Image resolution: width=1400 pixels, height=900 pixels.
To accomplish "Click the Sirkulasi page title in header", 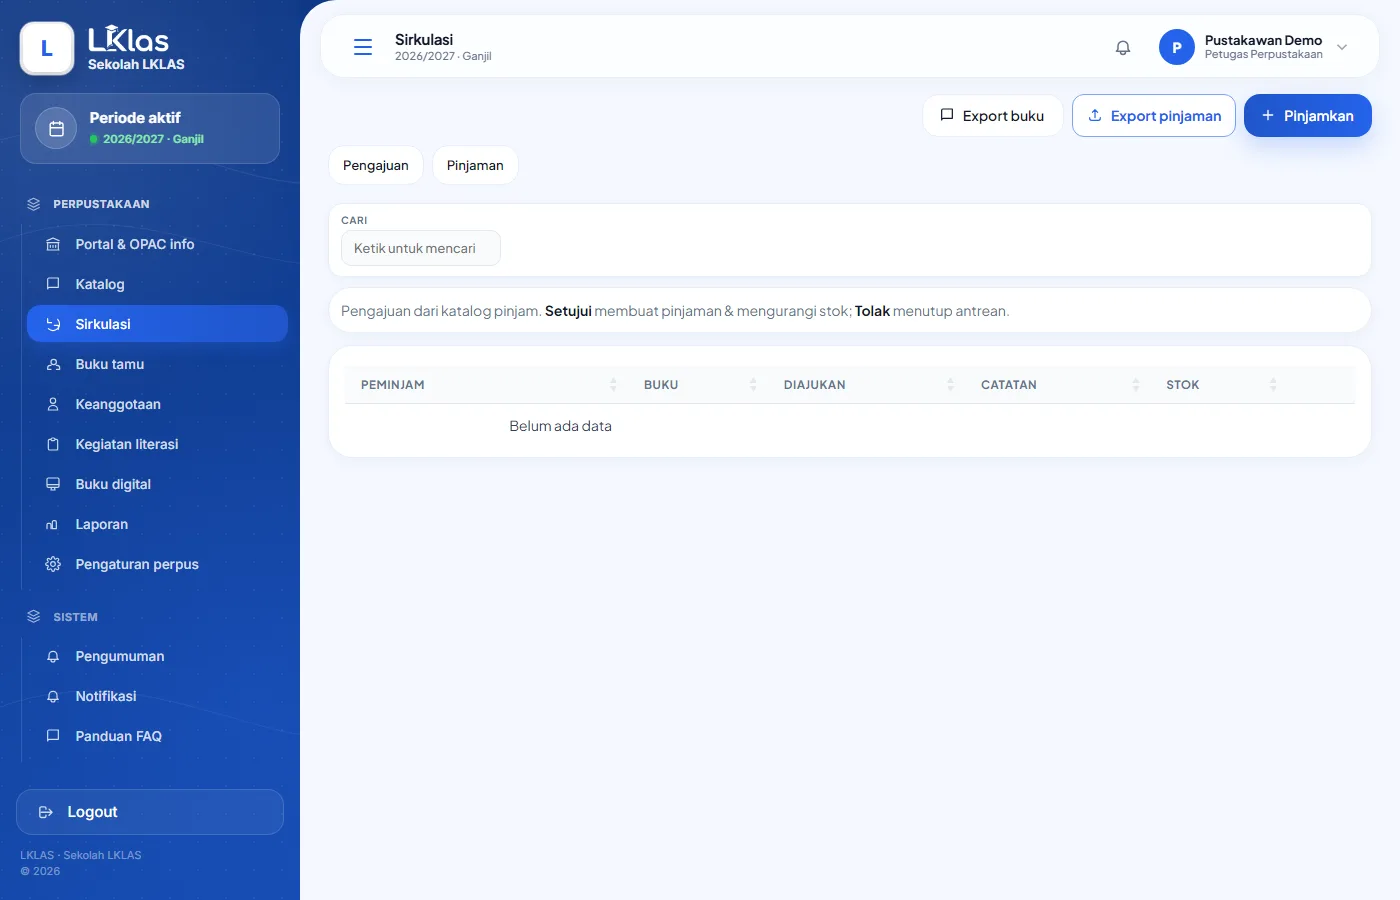I will coord(424,39).
